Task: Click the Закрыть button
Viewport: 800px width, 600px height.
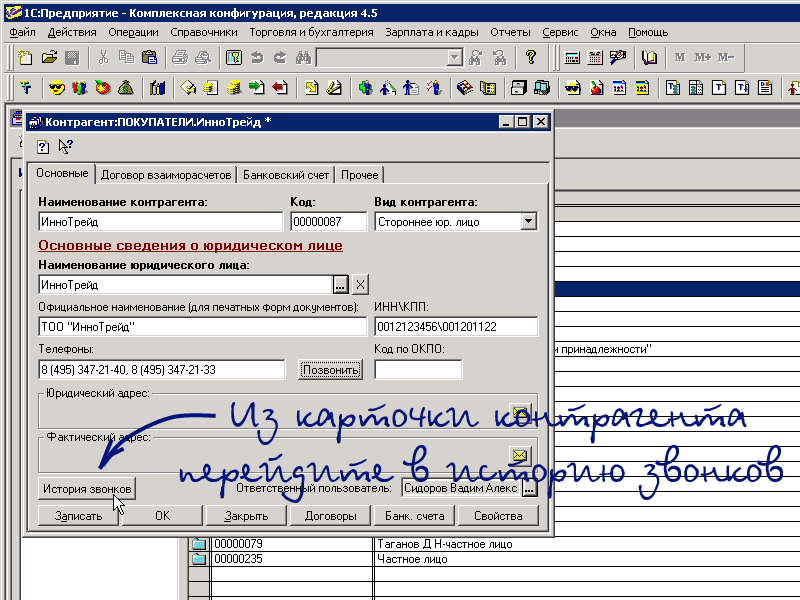Action: tap(246, 516)
